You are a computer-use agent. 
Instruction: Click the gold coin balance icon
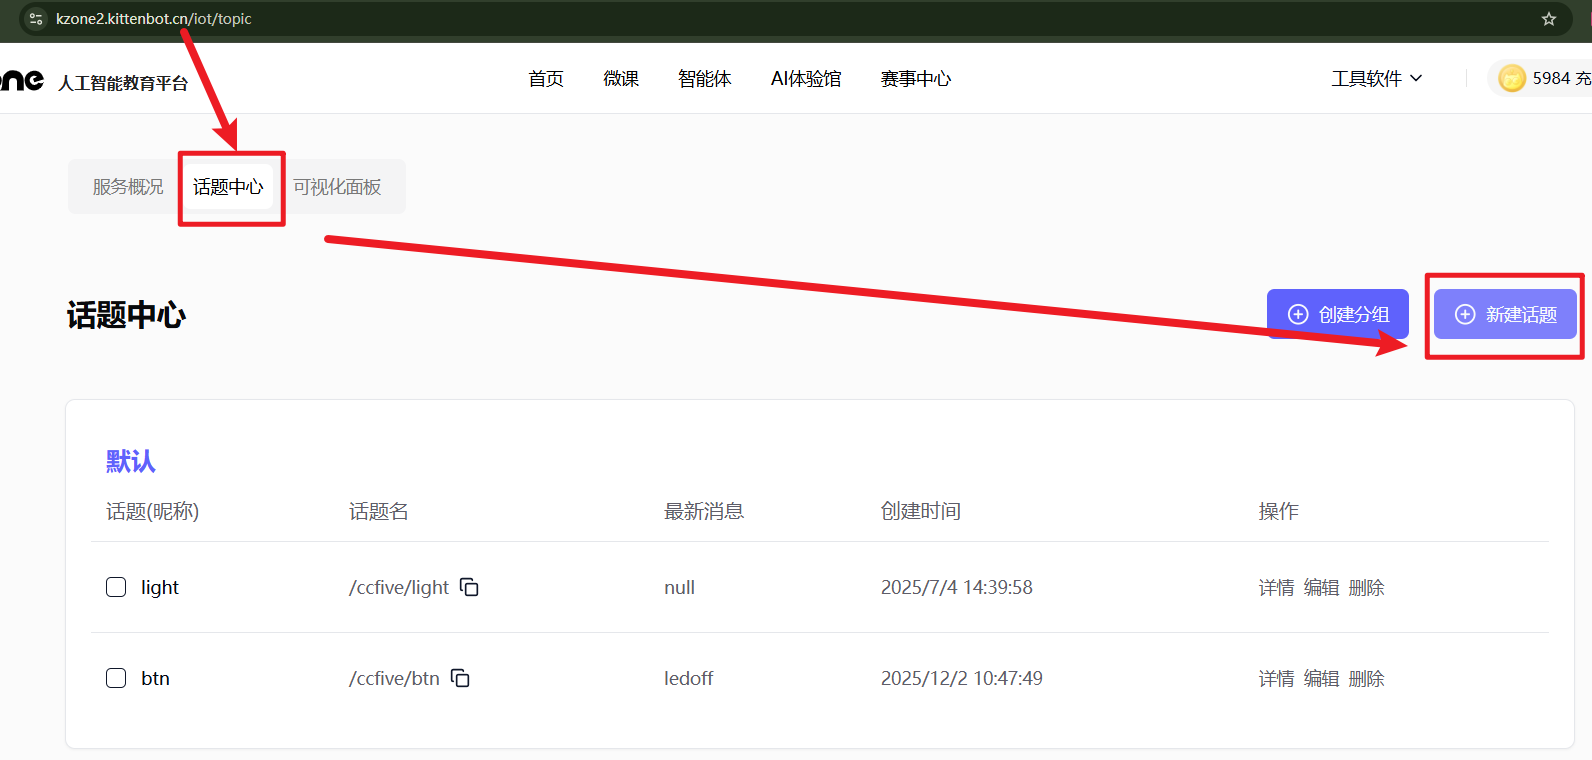click(1512, 78)
